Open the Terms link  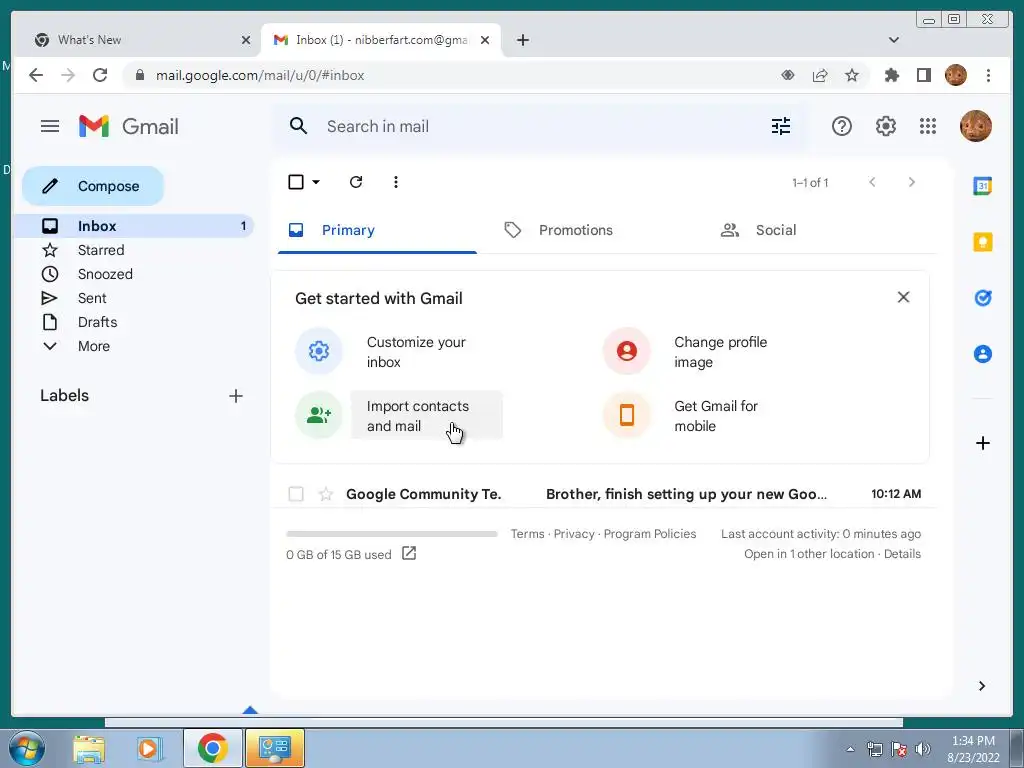(x=528, y=534)
